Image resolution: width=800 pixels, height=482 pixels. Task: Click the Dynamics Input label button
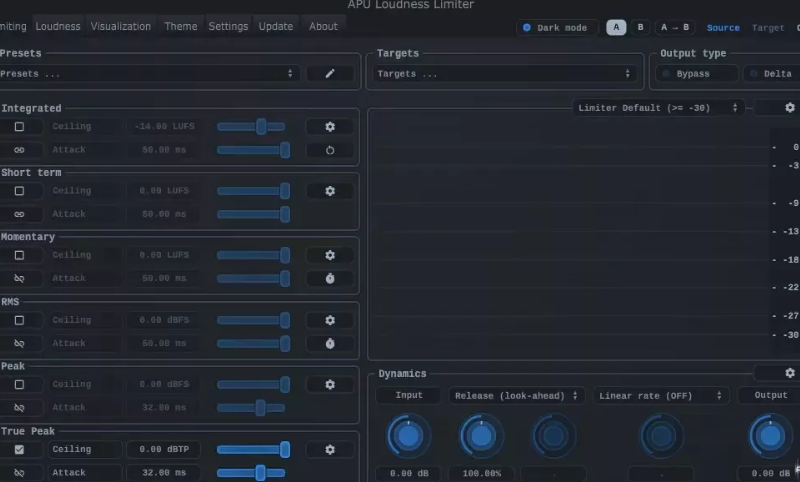(x=409, y=395)
